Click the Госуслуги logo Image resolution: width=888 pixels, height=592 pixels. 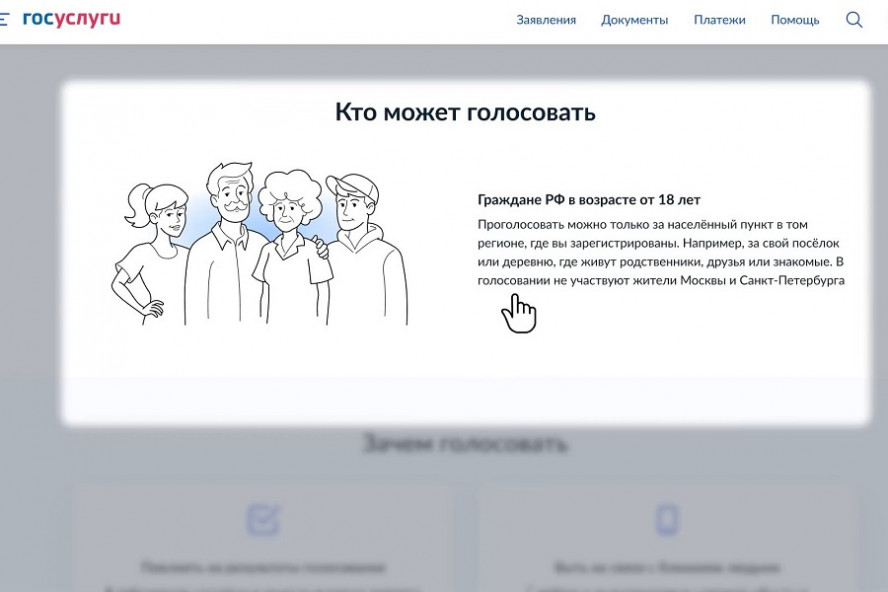71,19
